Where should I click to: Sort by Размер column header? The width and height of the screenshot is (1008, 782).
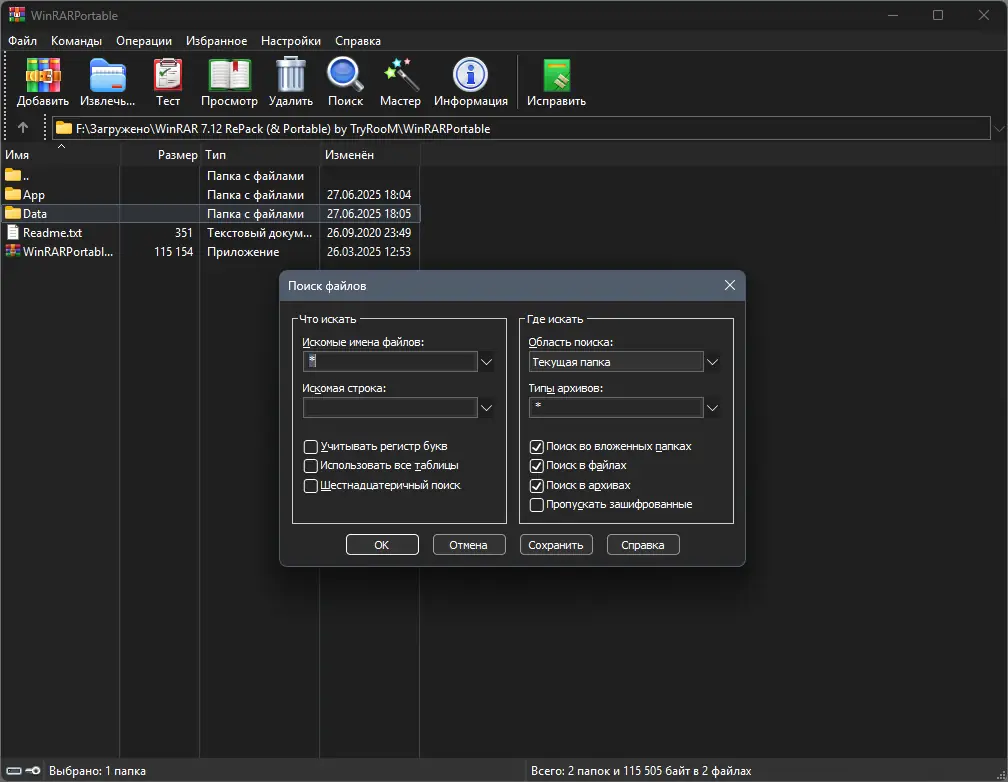[160, 154]
